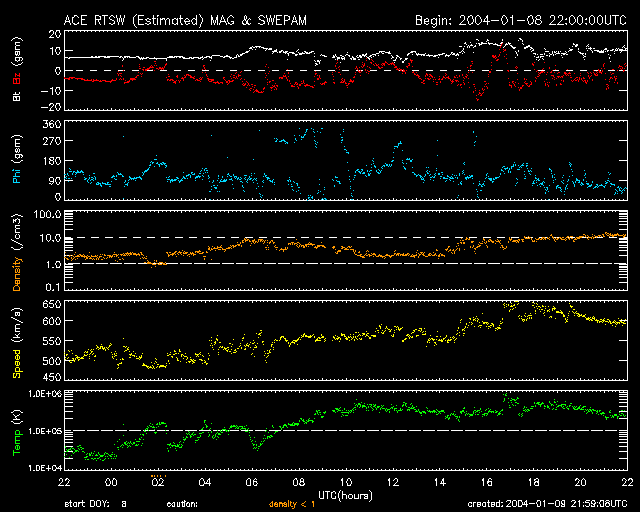Click the '1.0E+06' tick on Temp axis
This screenshot has height=512, width=640.
[45, 394]
